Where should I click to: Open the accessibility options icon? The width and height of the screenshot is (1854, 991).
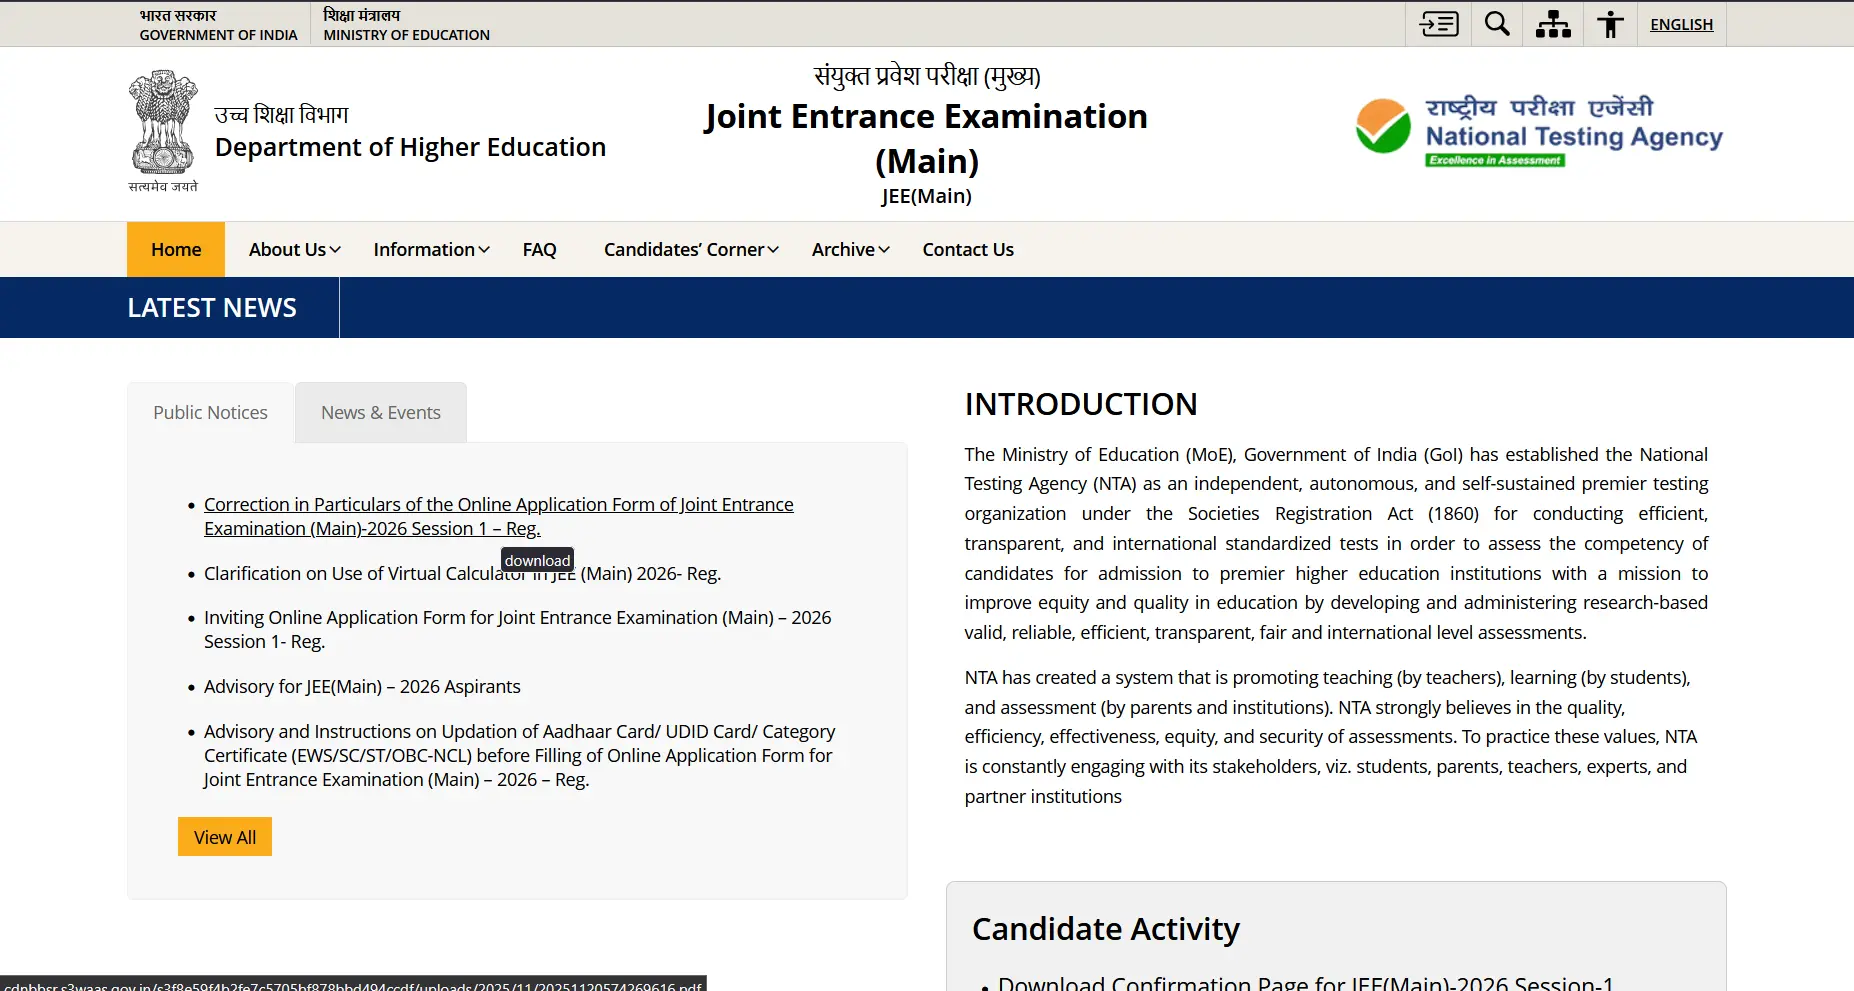1610,23
